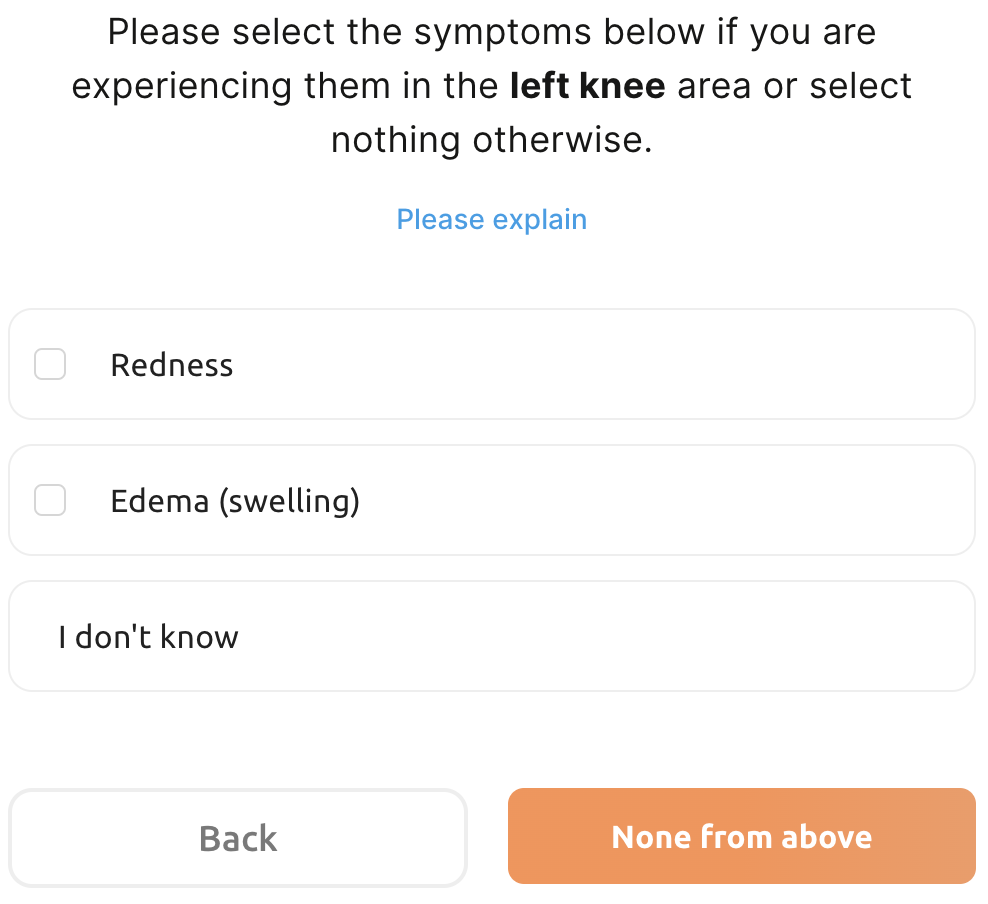Mark swelling as a left knee symptom
This screenshot has width=988, height=904.
[x=50, y=500]
